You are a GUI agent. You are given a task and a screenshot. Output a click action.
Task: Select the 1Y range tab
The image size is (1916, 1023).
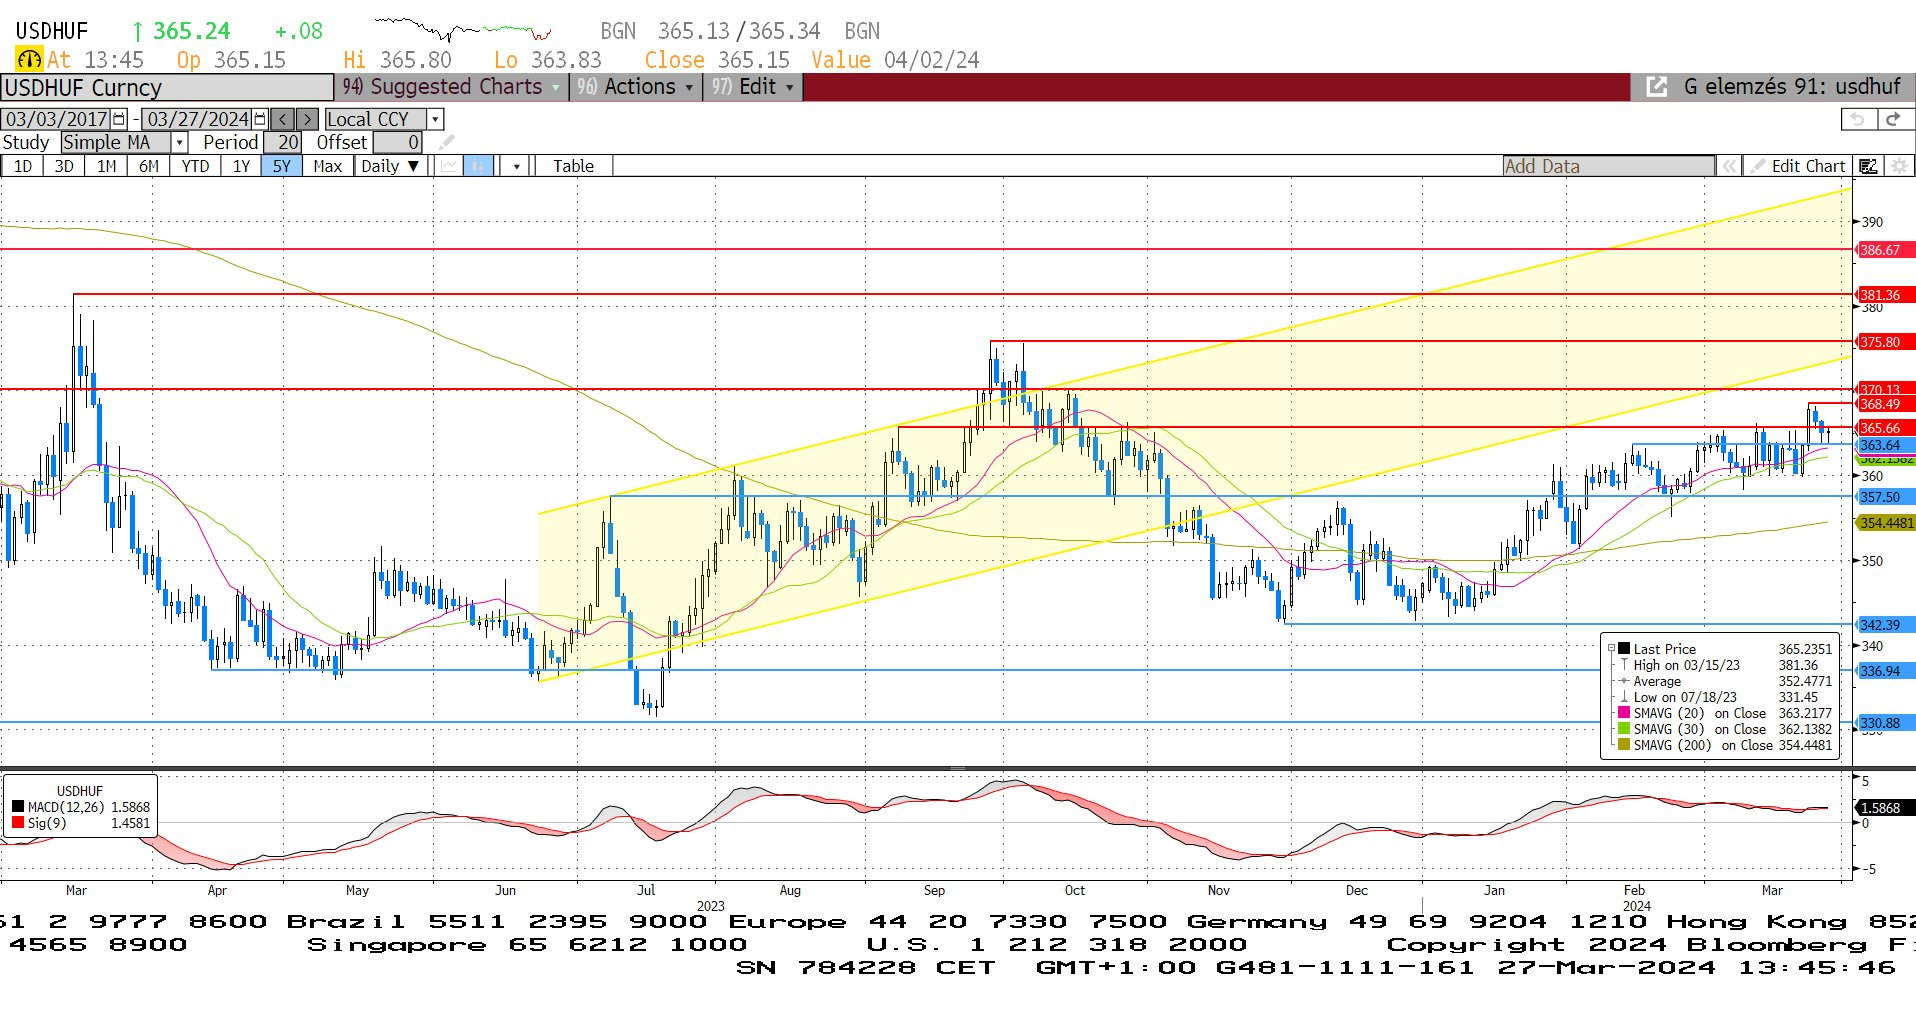[241, 166]
